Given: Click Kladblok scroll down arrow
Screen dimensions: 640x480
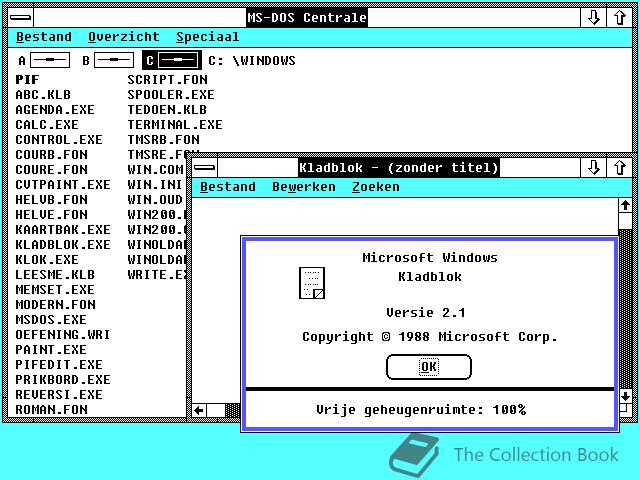Looking at the screenshot, I should coord(625,396).
